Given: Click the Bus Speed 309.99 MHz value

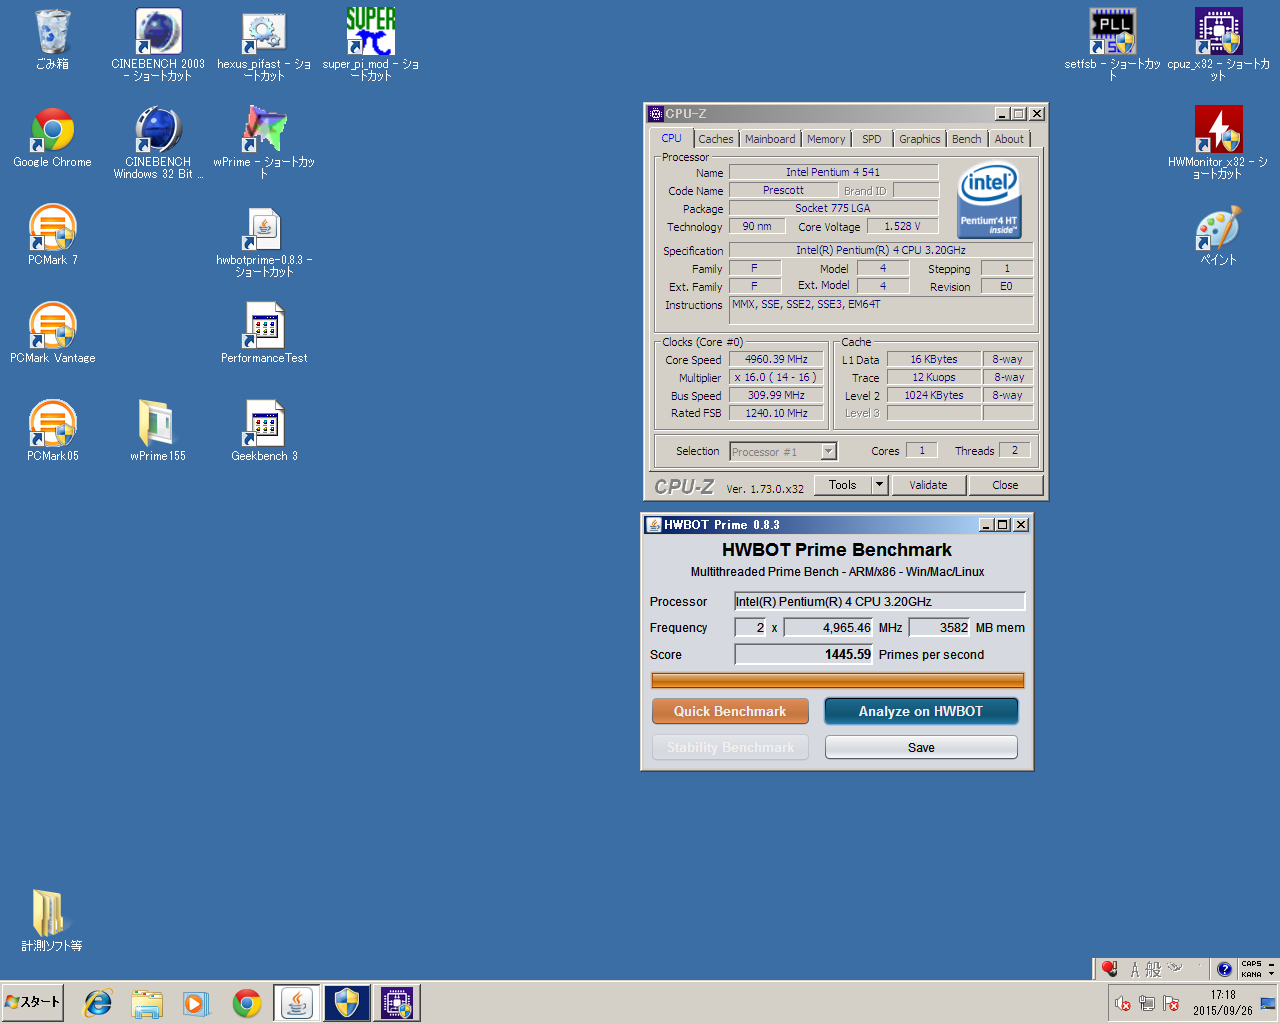Looking at the screenshot, I should (x=776, y=395).
